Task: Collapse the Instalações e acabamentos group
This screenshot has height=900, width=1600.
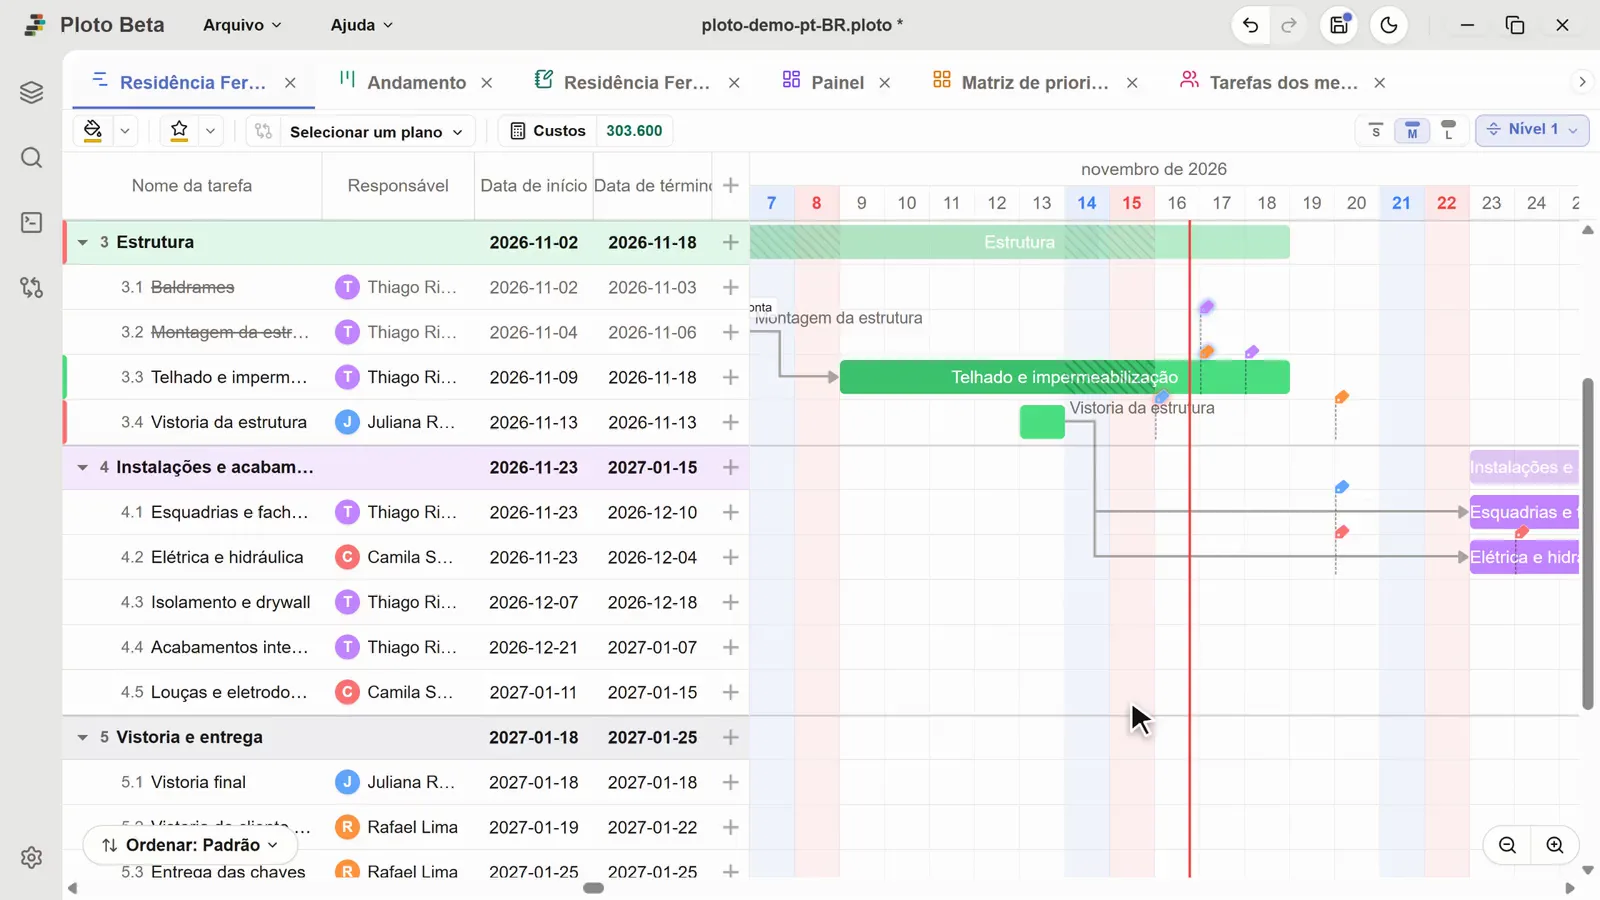Action: click(83, 467)
